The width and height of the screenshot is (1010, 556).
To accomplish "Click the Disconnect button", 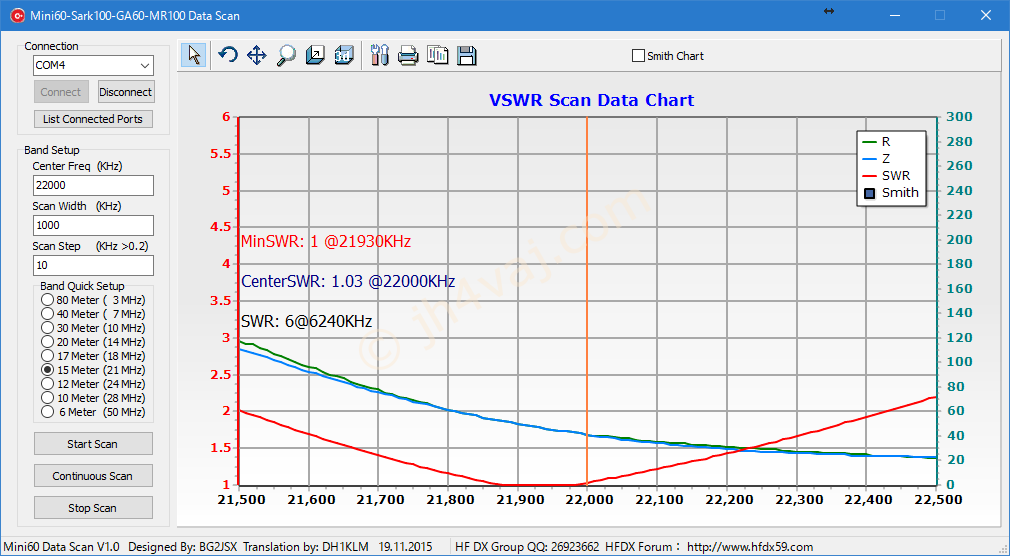I will coord(126,92).
